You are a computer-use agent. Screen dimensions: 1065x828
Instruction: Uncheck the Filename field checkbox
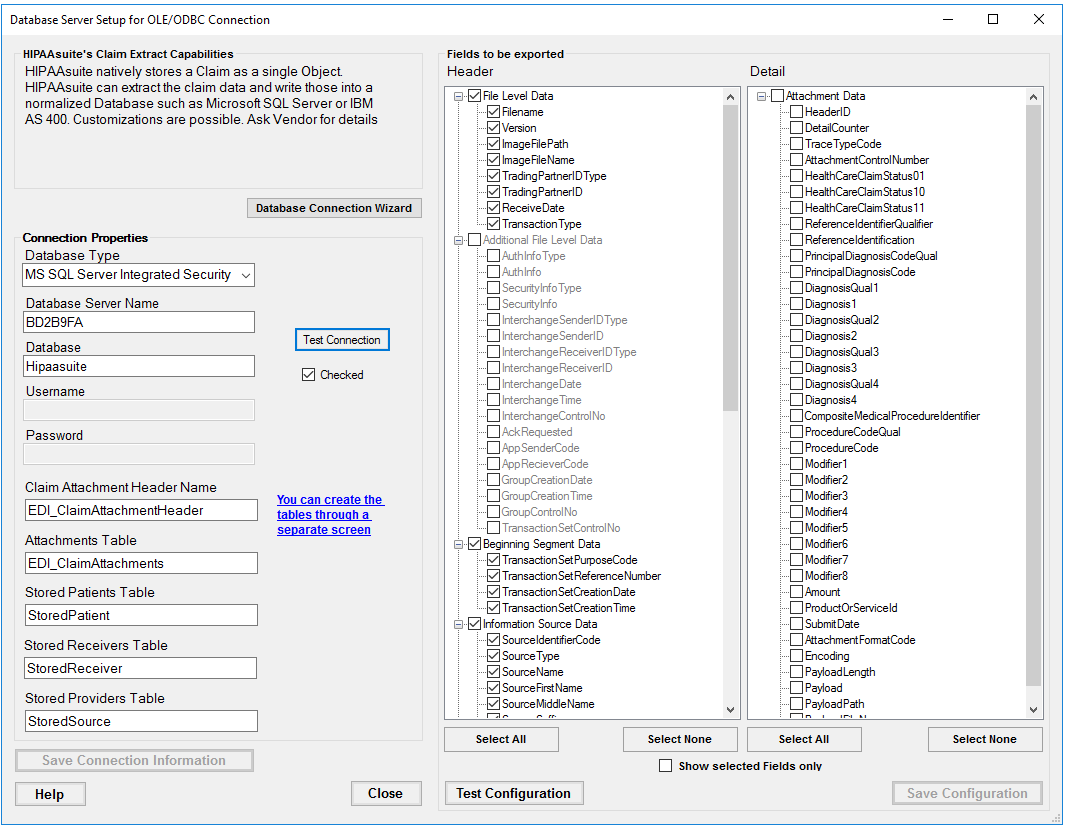493,112
